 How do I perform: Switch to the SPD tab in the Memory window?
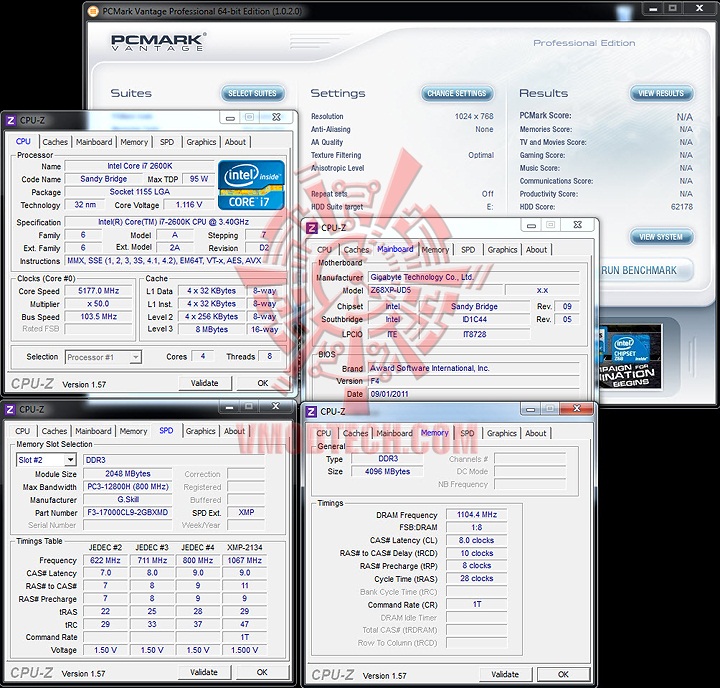click(x=467, y=433)
